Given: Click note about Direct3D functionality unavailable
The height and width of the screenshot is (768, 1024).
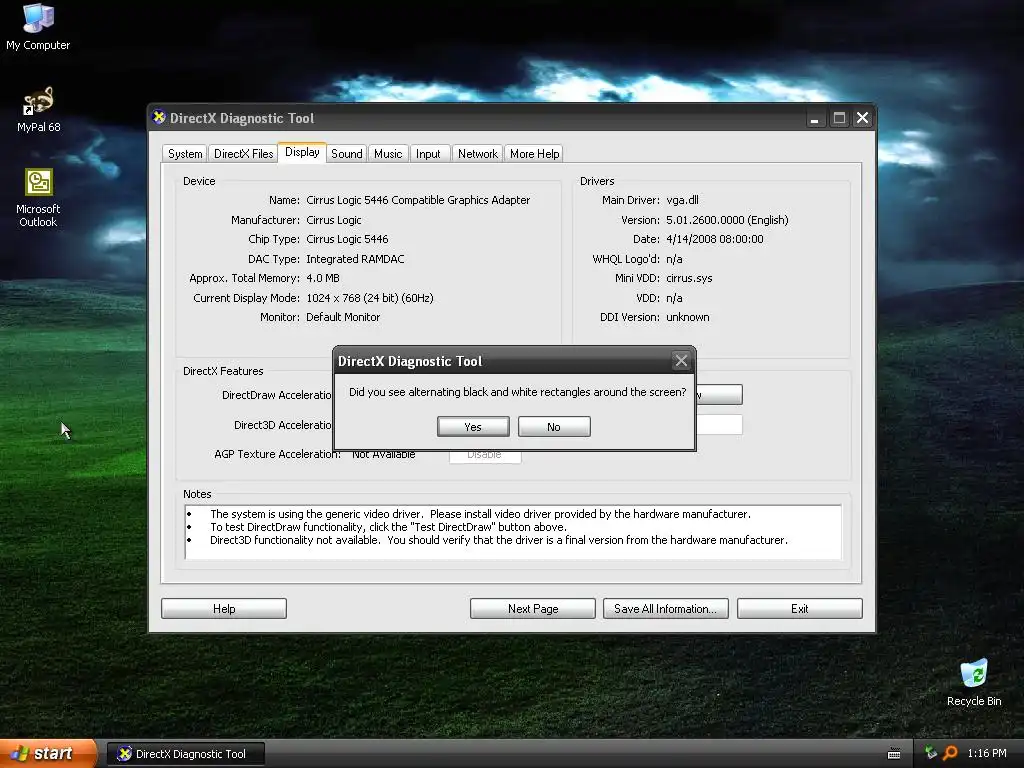Looking at the screenshot, I should tap(499, 540).
